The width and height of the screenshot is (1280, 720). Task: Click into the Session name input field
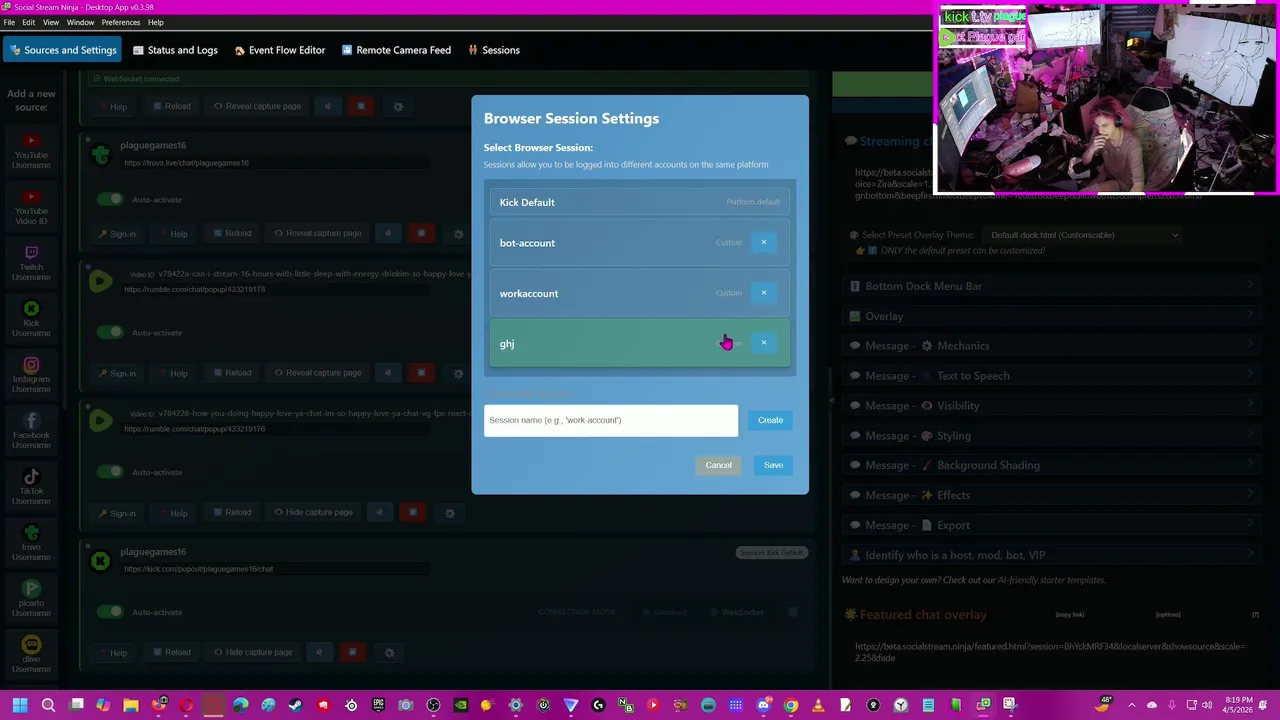tap(611, 420)
